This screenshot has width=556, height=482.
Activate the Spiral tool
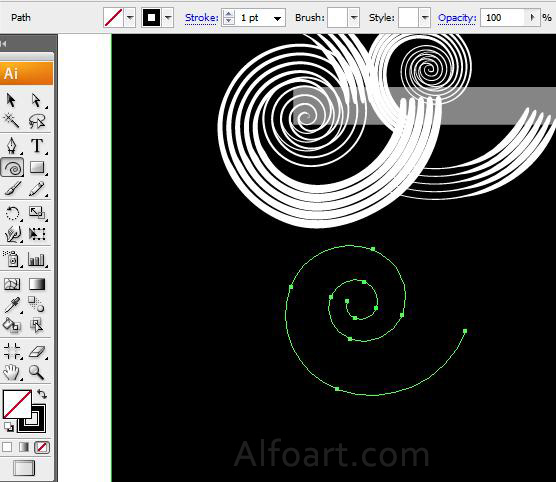pyautogui.click(x=13, y=167)
